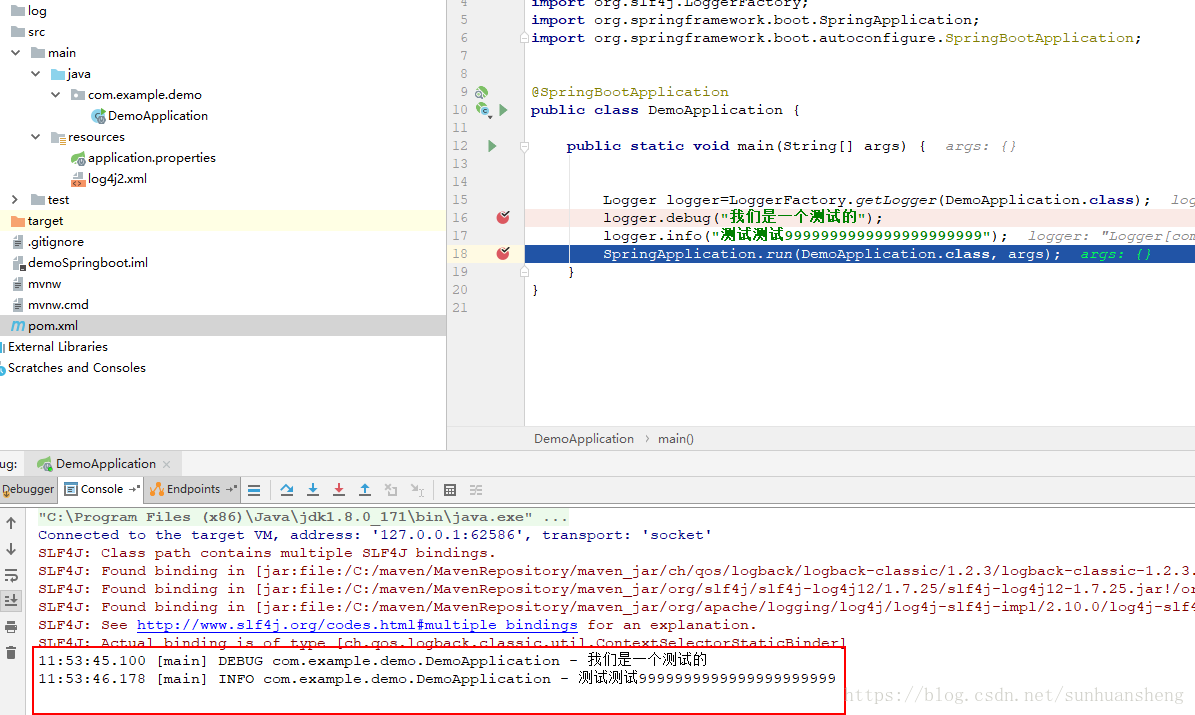Collapse the com.example.demo package
The width and height of the screenshot is (1195, 715).
(x=56, y=95)
